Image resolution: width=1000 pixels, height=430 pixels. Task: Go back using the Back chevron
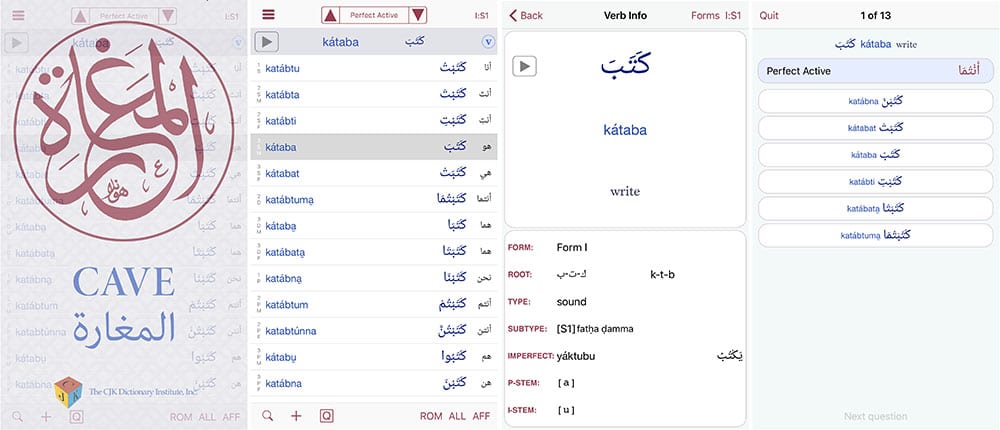coord(526,15)
